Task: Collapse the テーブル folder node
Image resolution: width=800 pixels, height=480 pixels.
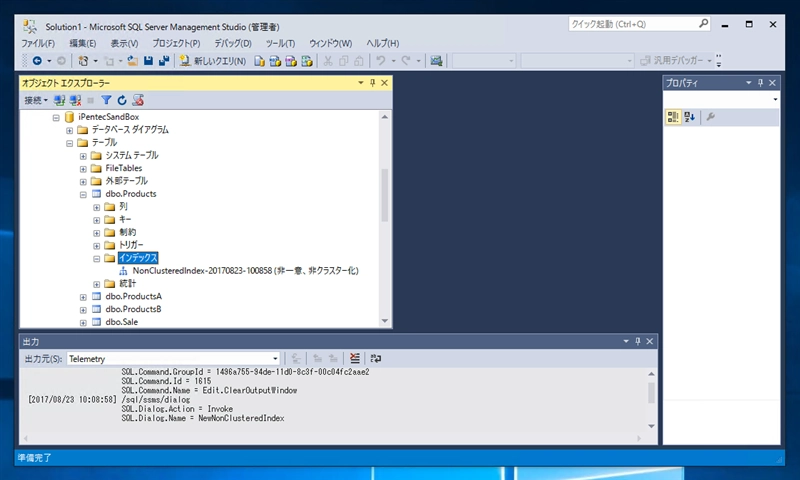Action: [69, 143]
